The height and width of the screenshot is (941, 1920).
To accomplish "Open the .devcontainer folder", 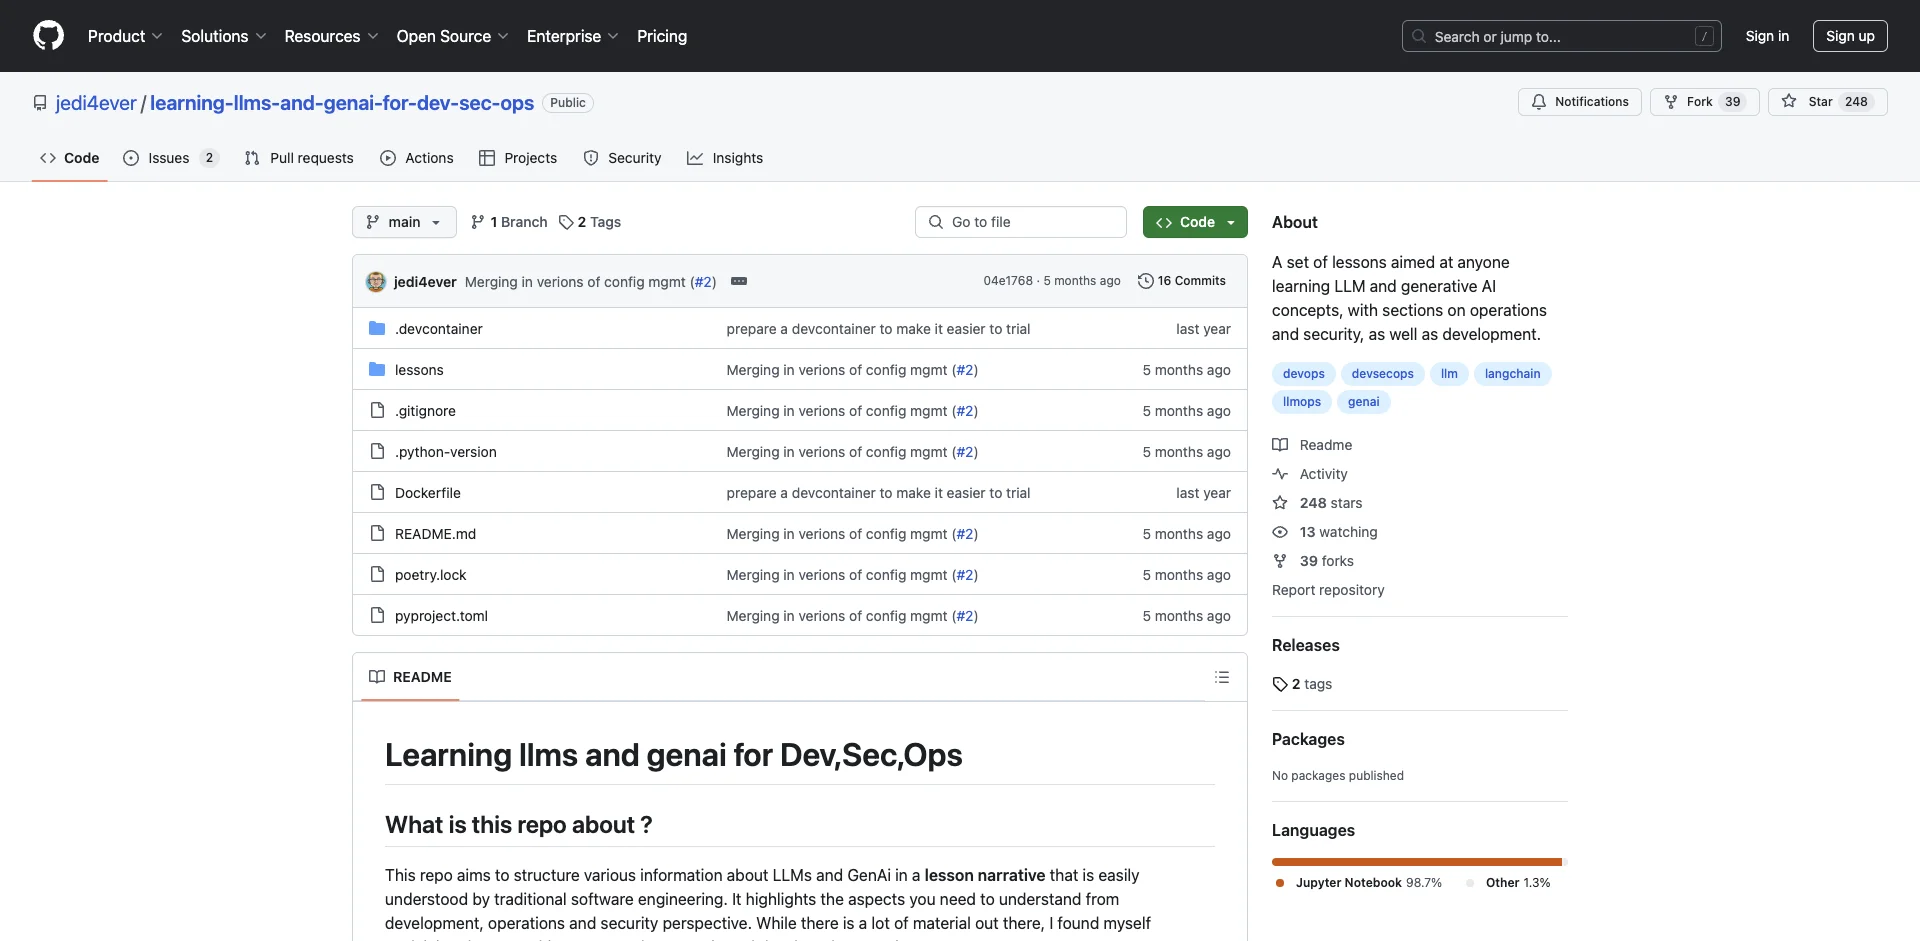I will pyautogui.click(x=438, y=329).
